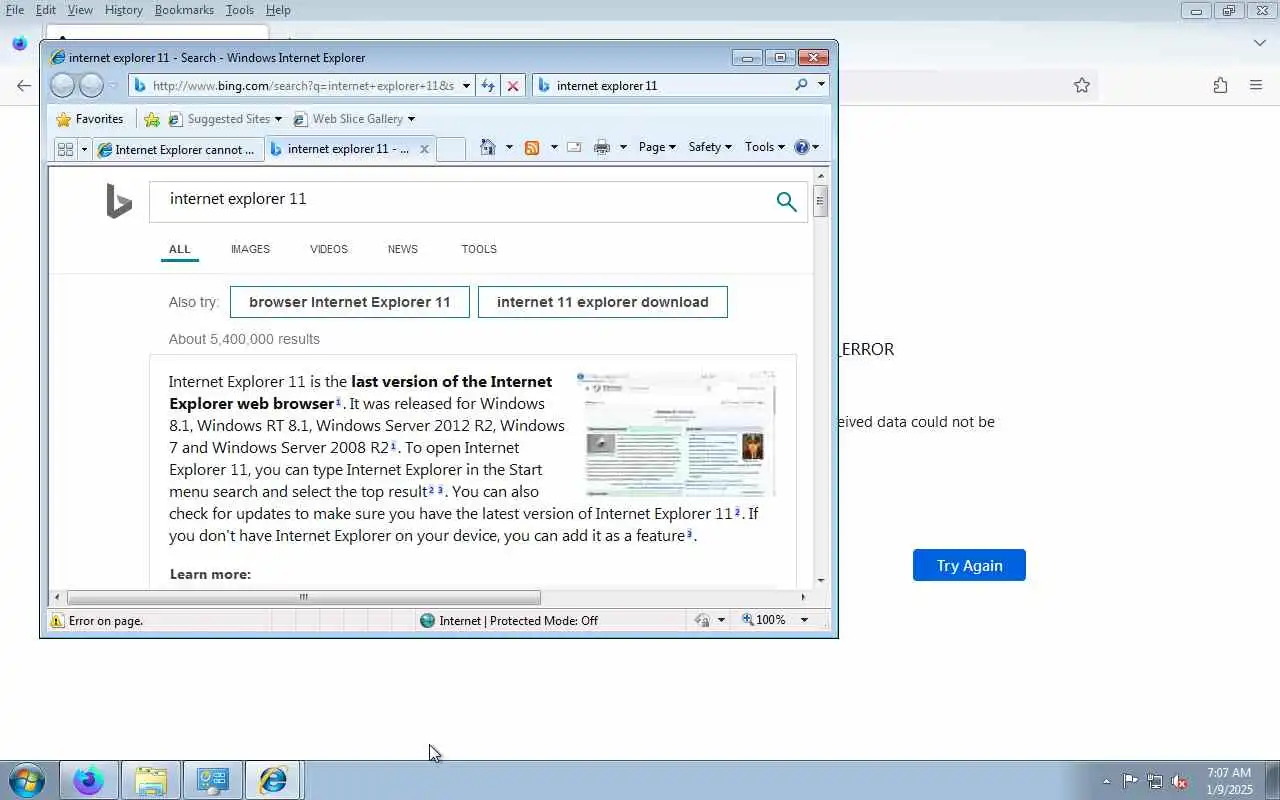Click the IE address bar URL field
The image size is (1280, 800).
point(303,86)
